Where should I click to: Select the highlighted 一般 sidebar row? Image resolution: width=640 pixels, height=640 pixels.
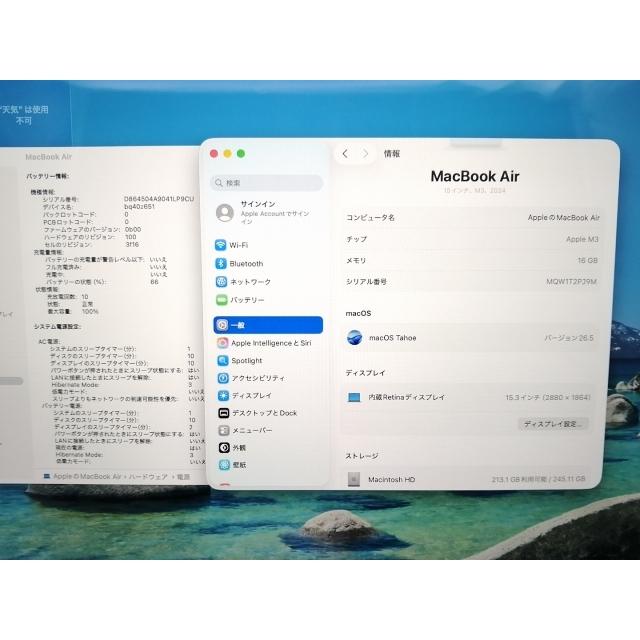pos(268,325)
